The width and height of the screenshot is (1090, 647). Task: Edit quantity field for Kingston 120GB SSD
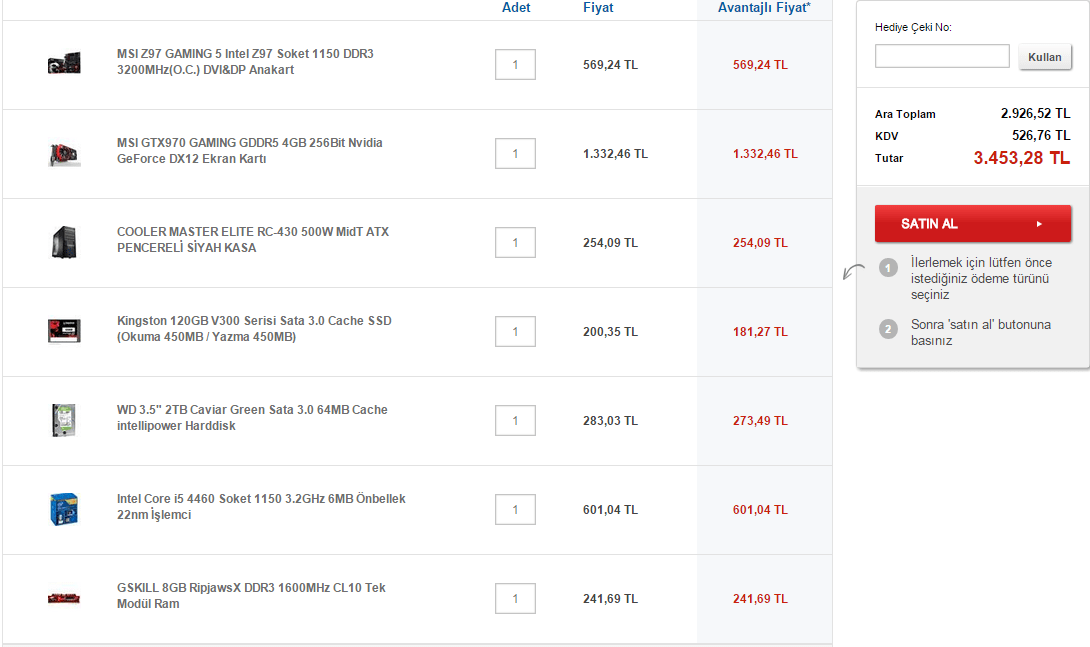515,331
